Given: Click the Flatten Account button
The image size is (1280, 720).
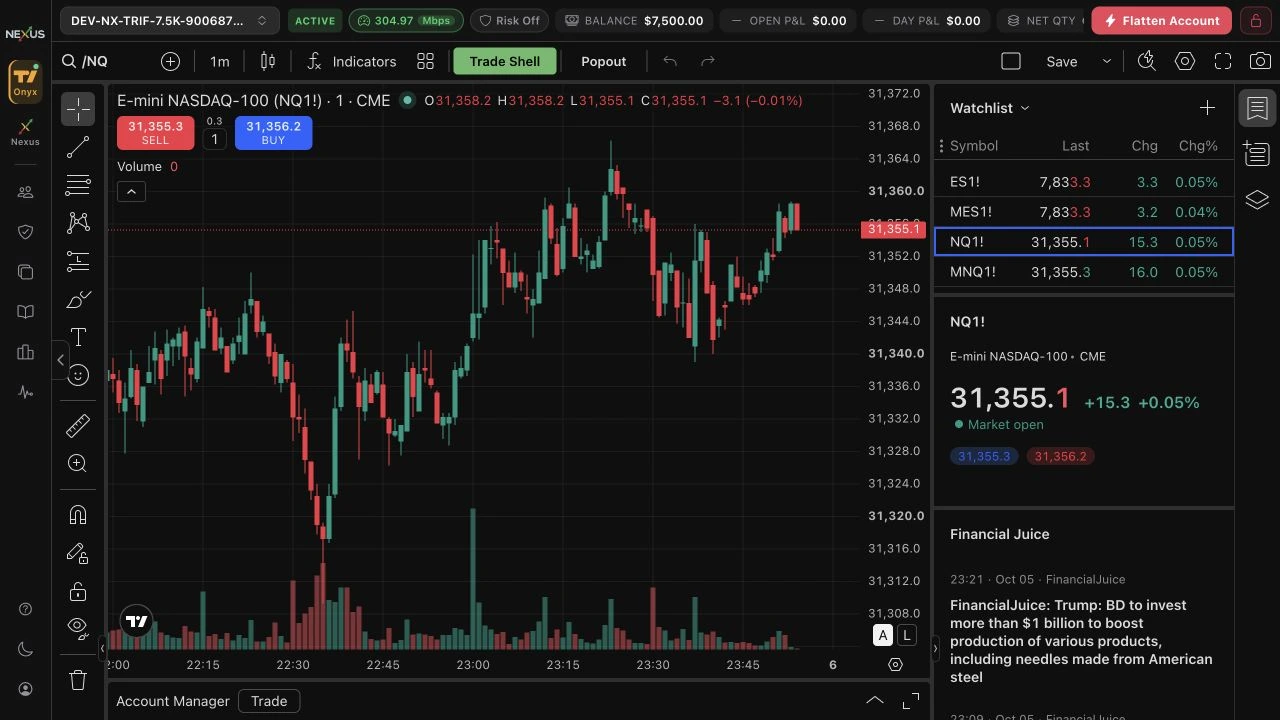Looking at the screenshot, I should click(1161, 20).
